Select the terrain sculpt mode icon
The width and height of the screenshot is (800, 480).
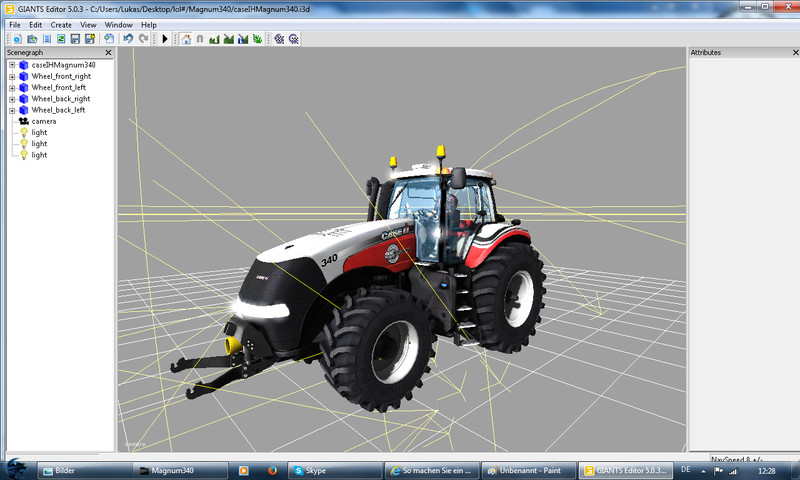click(x=214, y=39)
